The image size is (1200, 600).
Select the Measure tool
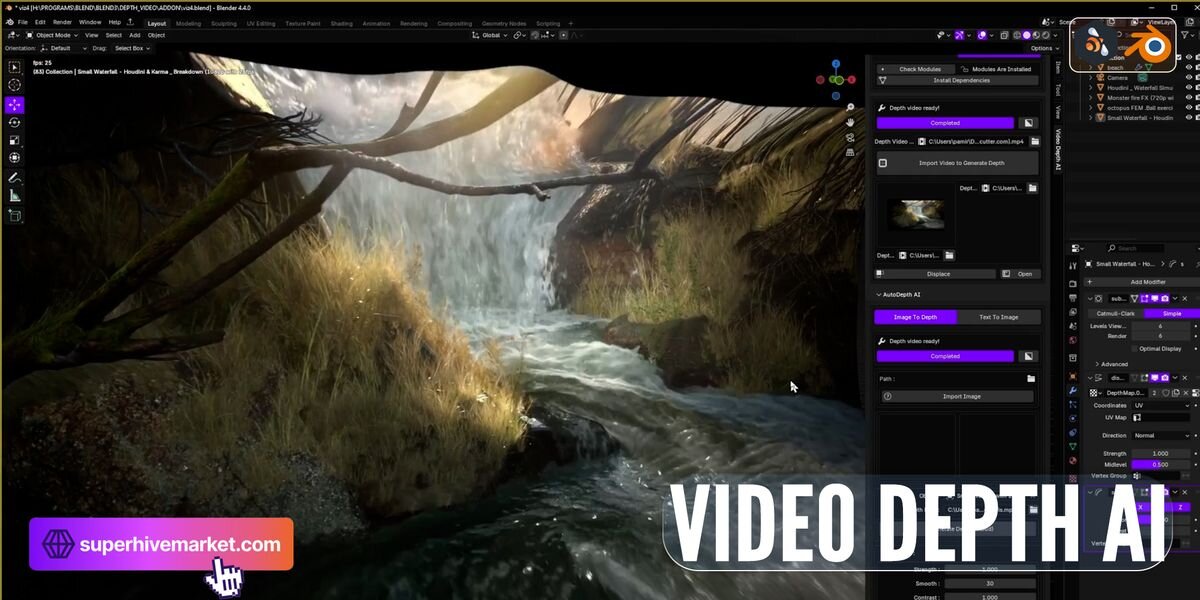pyautogui.click(x=15, y=196)
